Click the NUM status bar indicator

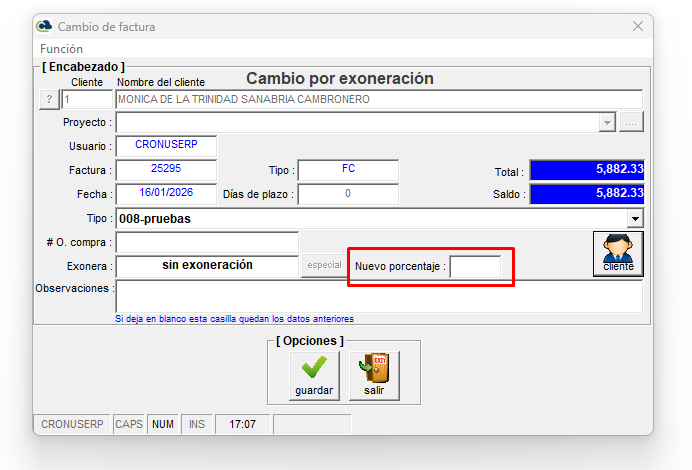[163, 424]
